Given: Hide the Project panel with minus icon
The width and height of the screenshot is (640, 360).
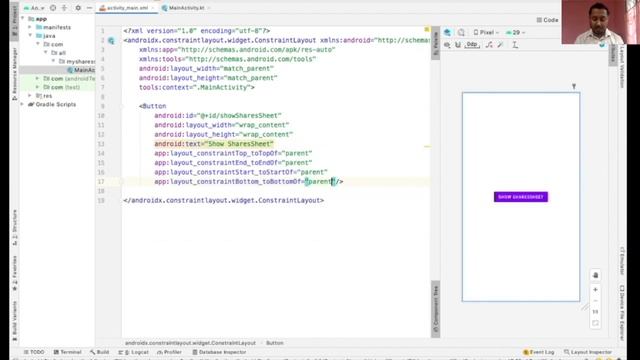Looking at the screenshot, I should 89,8.
